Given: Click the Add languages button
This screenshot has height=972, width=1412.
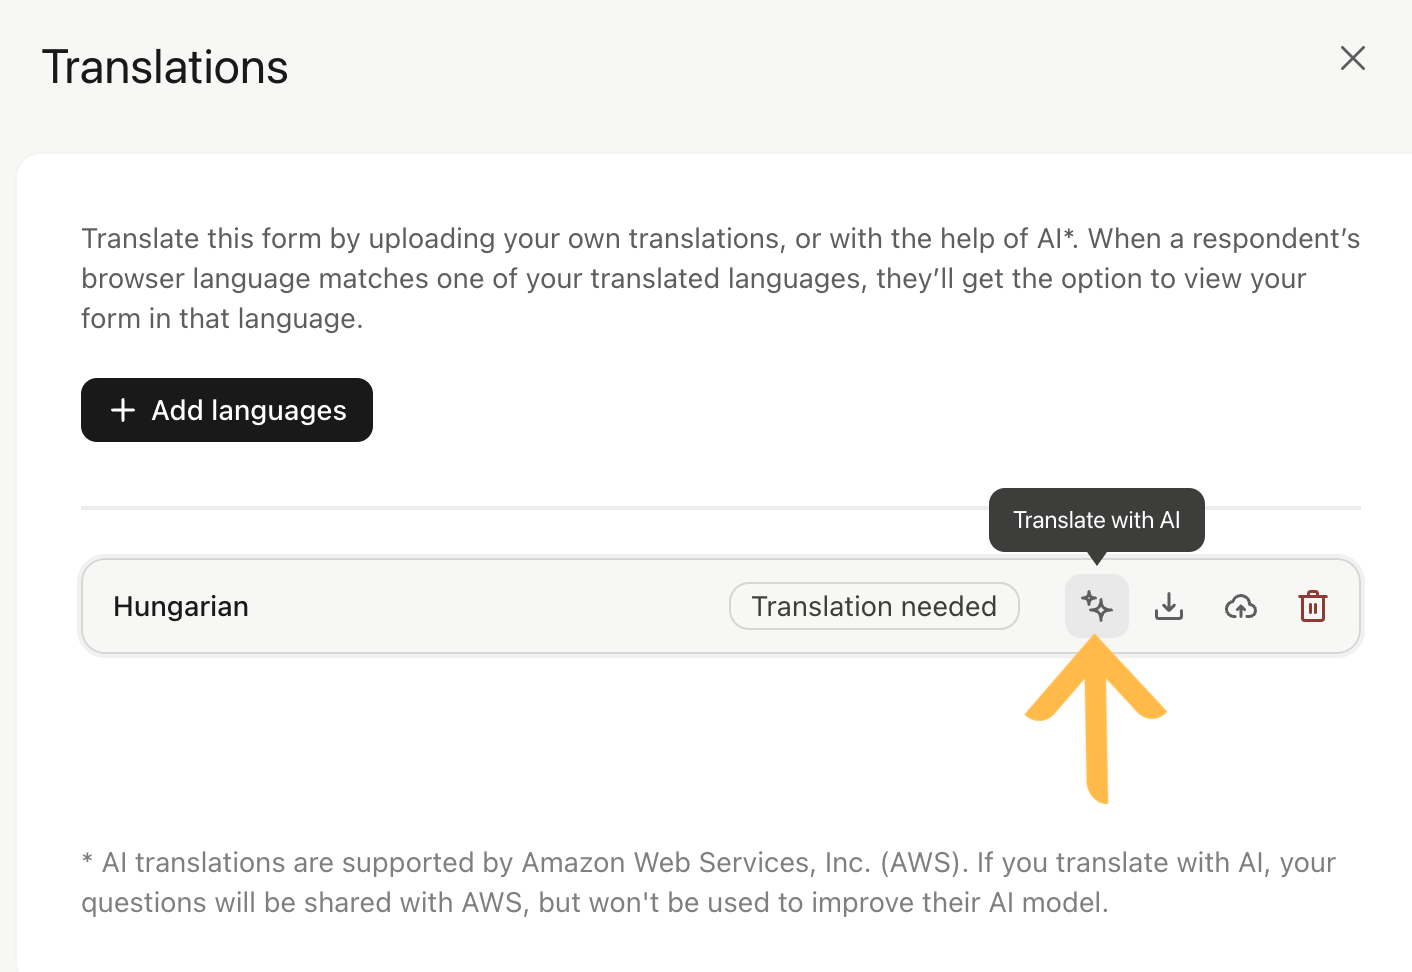Looking at the screenshot, I should tap(227, 410).
